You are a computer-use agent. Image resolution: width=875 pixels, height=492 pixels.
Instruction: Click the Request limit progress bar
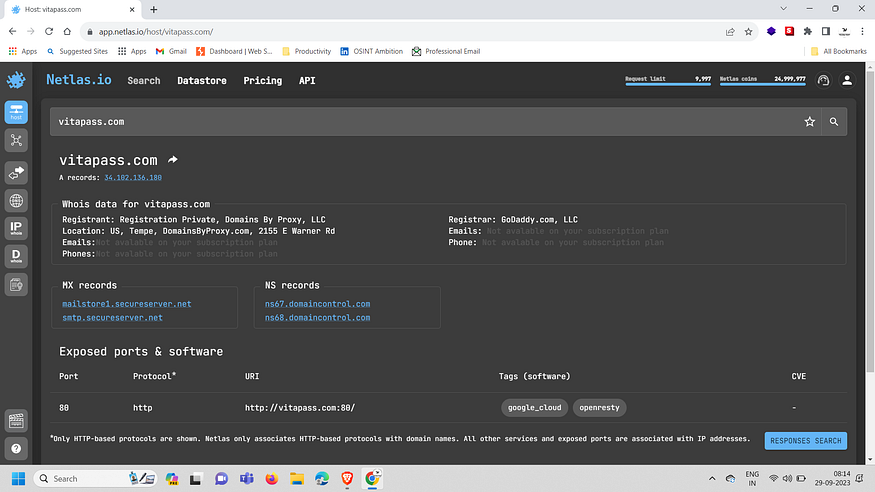(668, 84)
